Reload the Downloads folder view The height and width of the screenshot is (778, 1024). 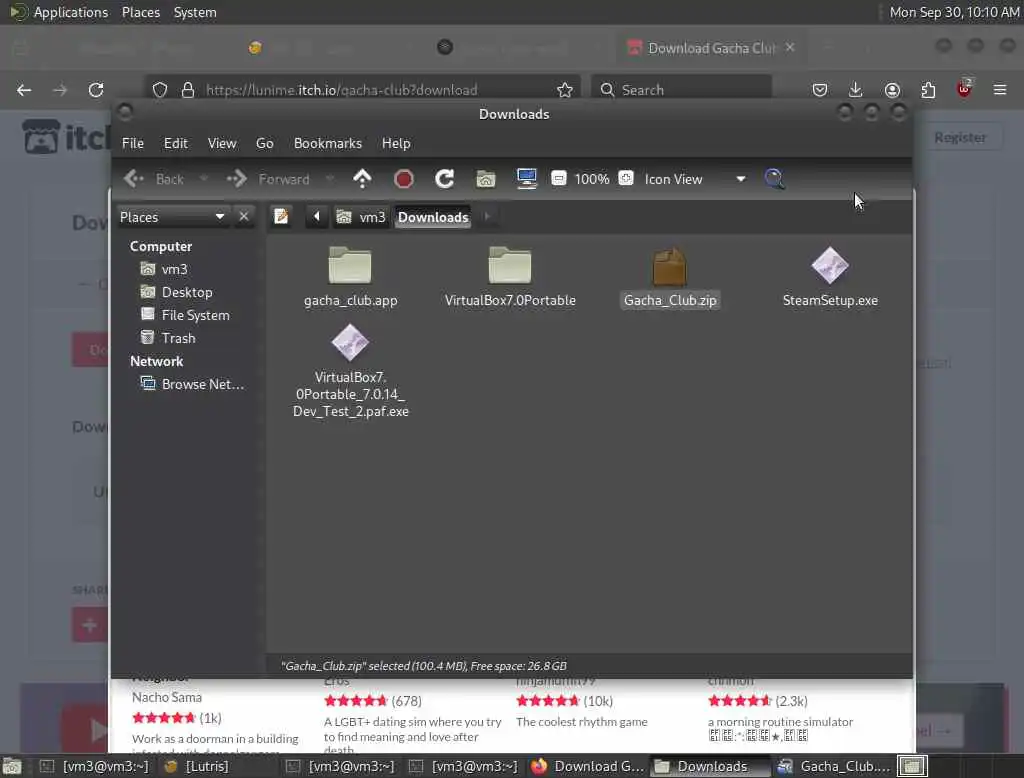445,178
